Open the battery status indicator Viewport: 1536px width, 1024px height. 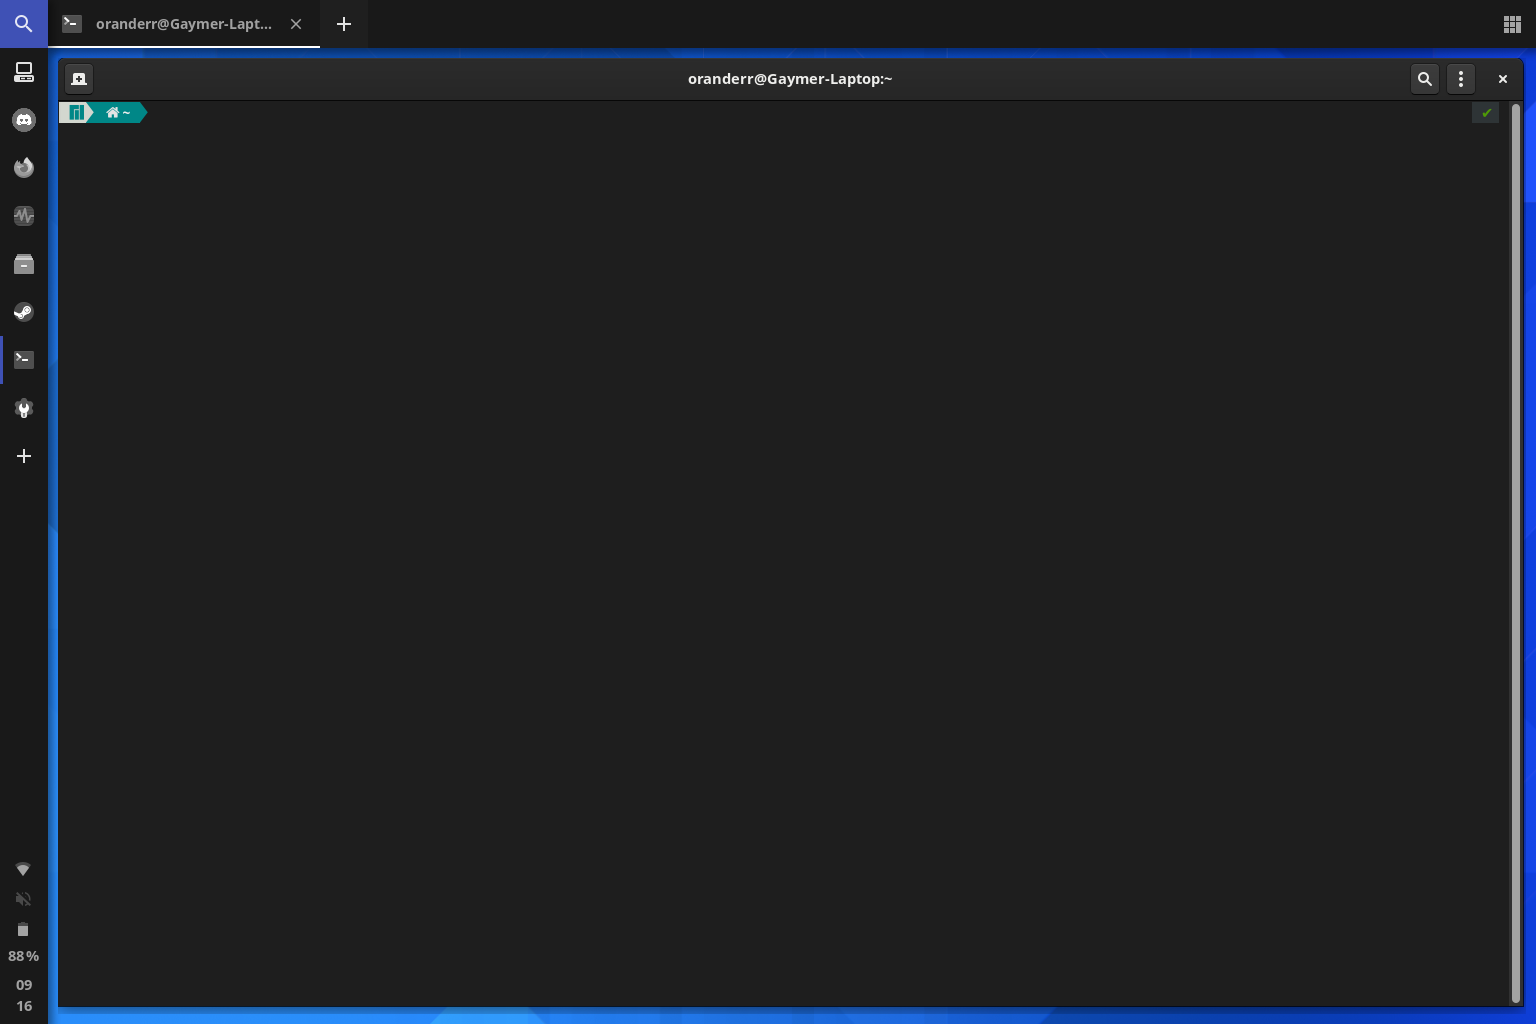pos(23,930)
